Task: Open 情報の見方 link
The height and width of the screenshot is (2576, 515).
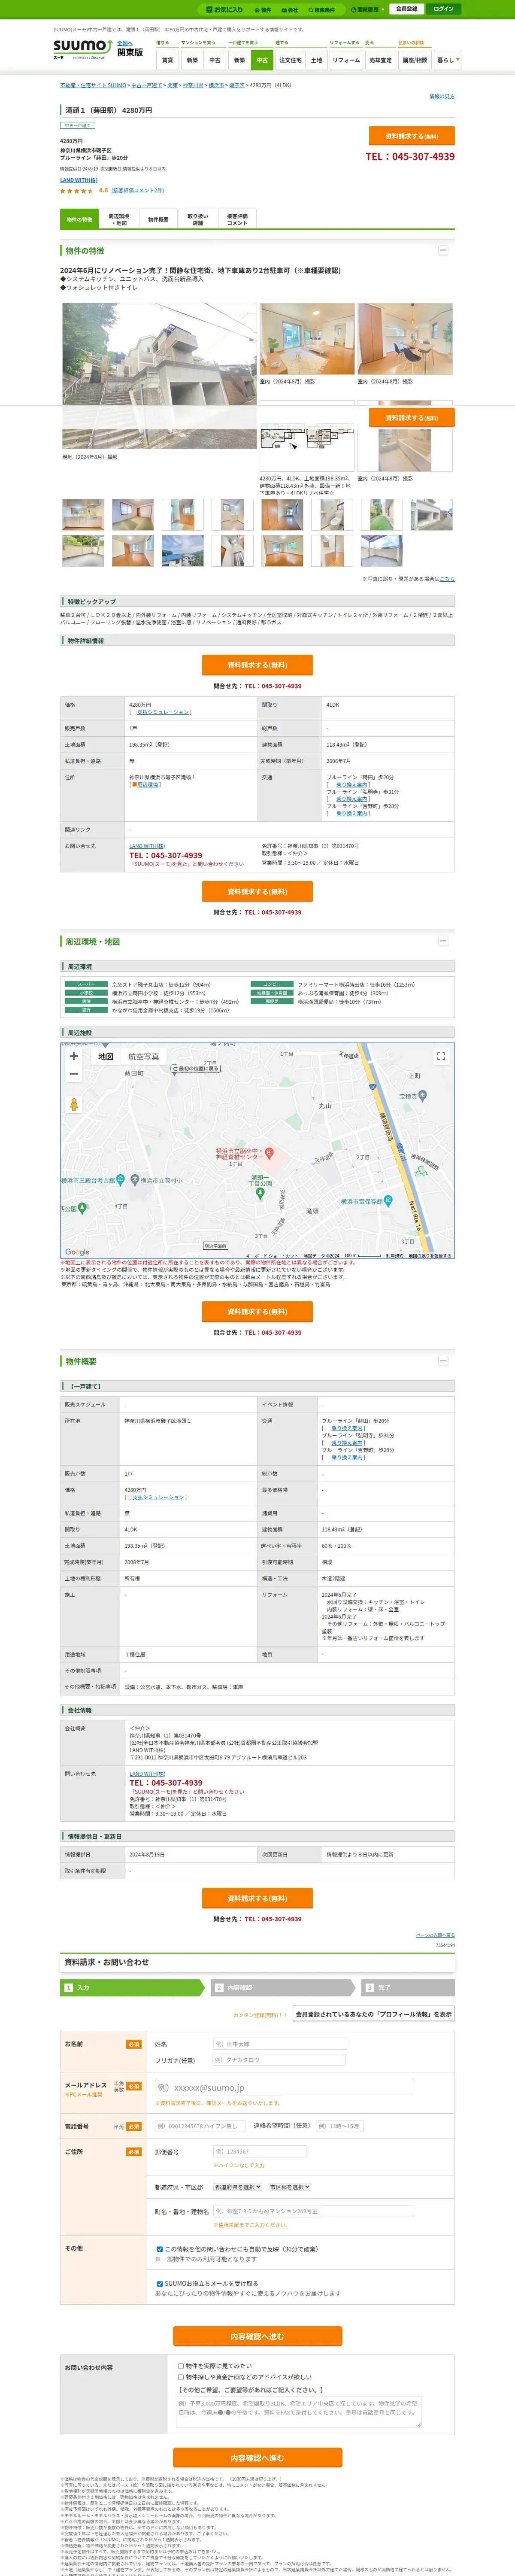Action: [442, 97]
